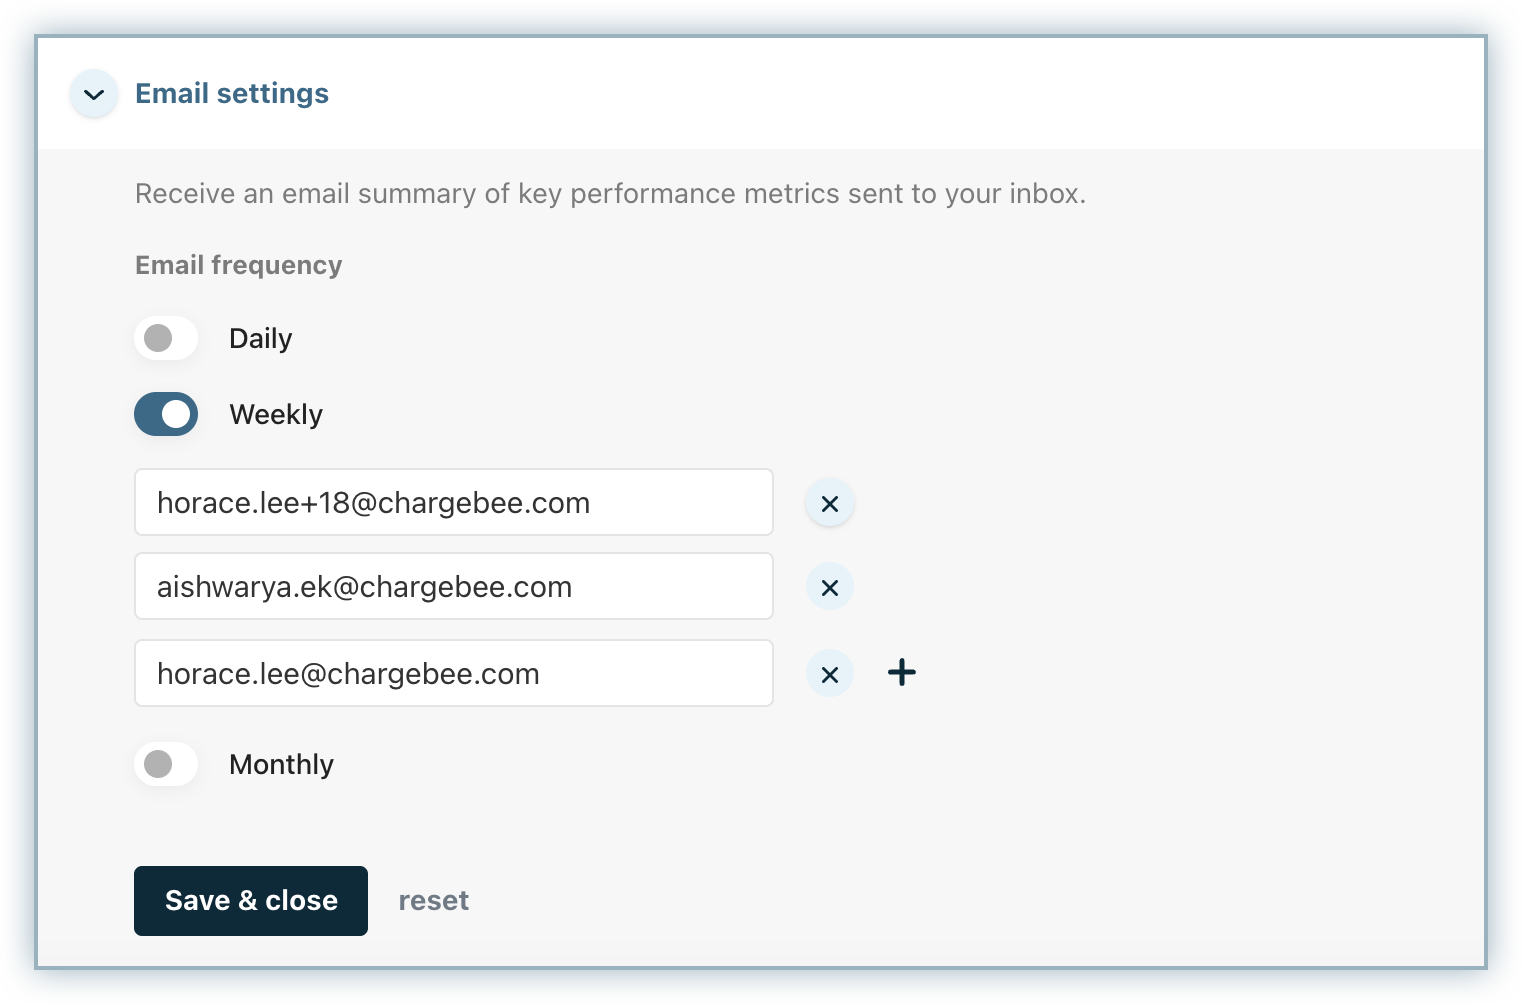Viewport: 1522px width, 1004px height.
Task: Click the Email settings heading text
Action: (232, 94)
